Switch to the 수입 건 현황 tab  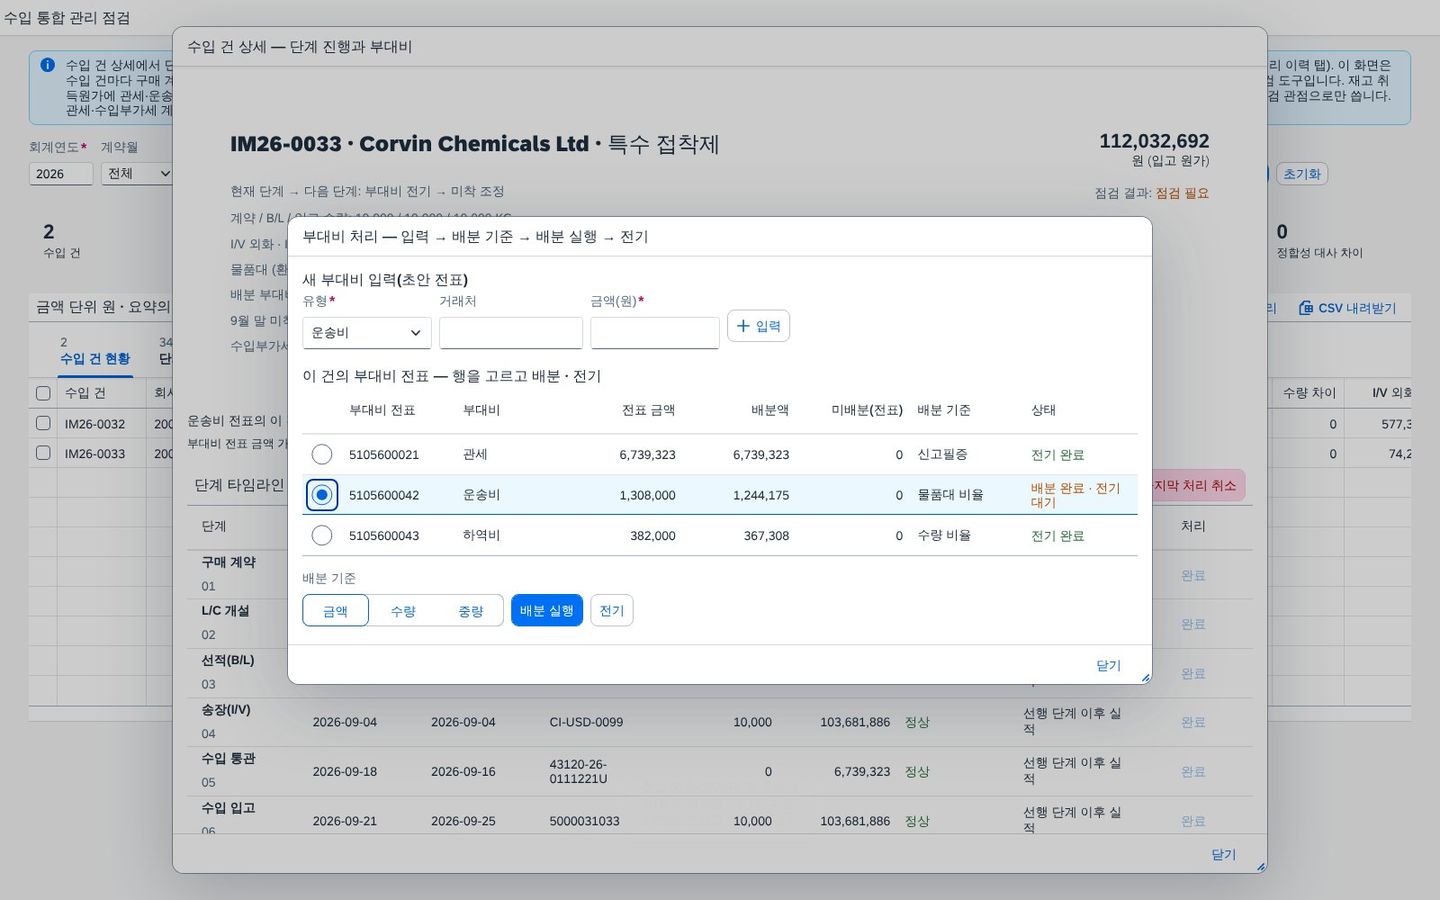coord(95,358)
